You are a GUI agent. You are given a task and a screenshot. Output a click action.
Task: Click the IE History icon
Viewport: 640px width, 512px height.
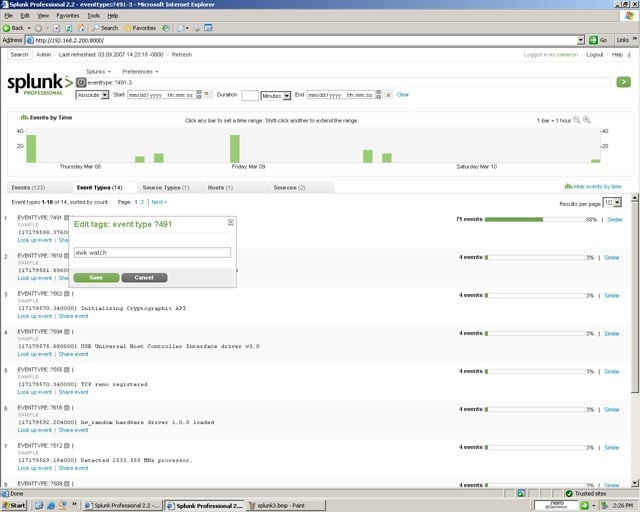pyautogui.click(x=165, y=28)
